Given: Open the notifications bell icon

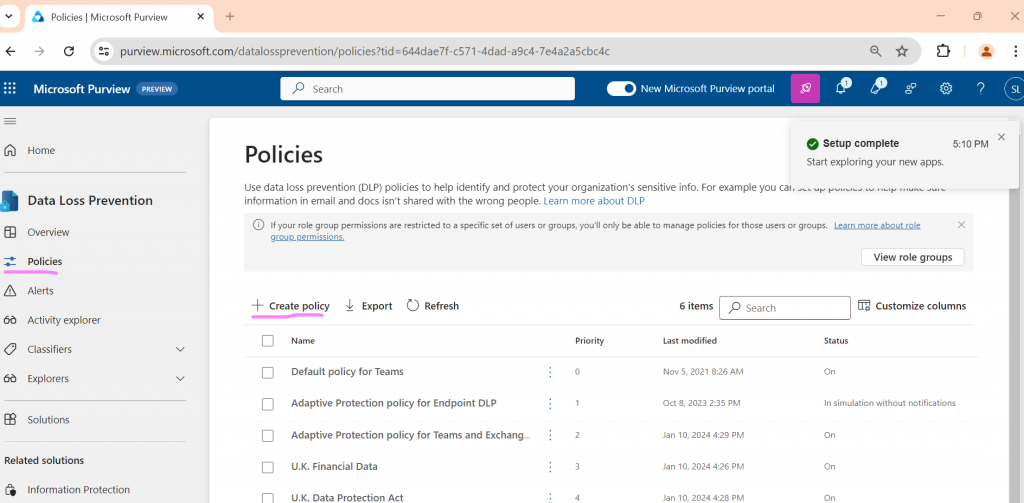Looking at the screenshot, I should [841, 89].
